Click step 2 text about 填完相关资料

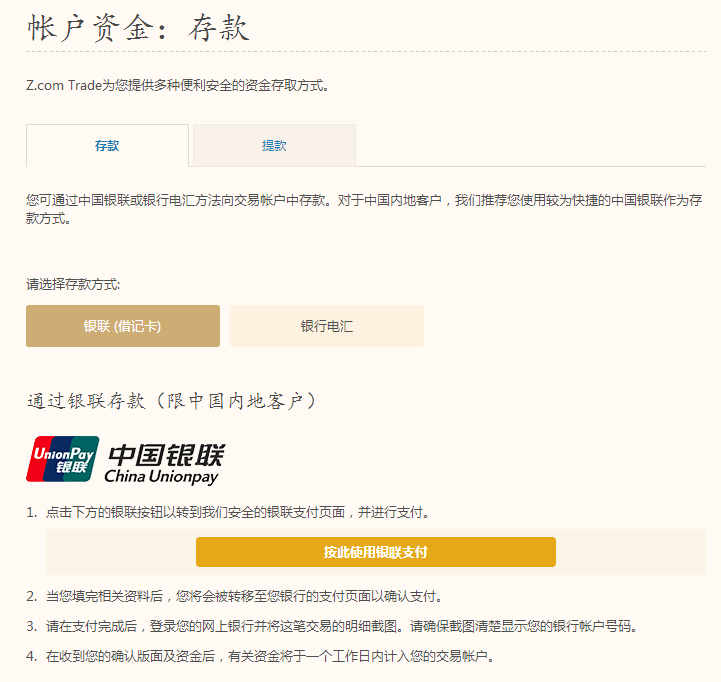(244, 596)
